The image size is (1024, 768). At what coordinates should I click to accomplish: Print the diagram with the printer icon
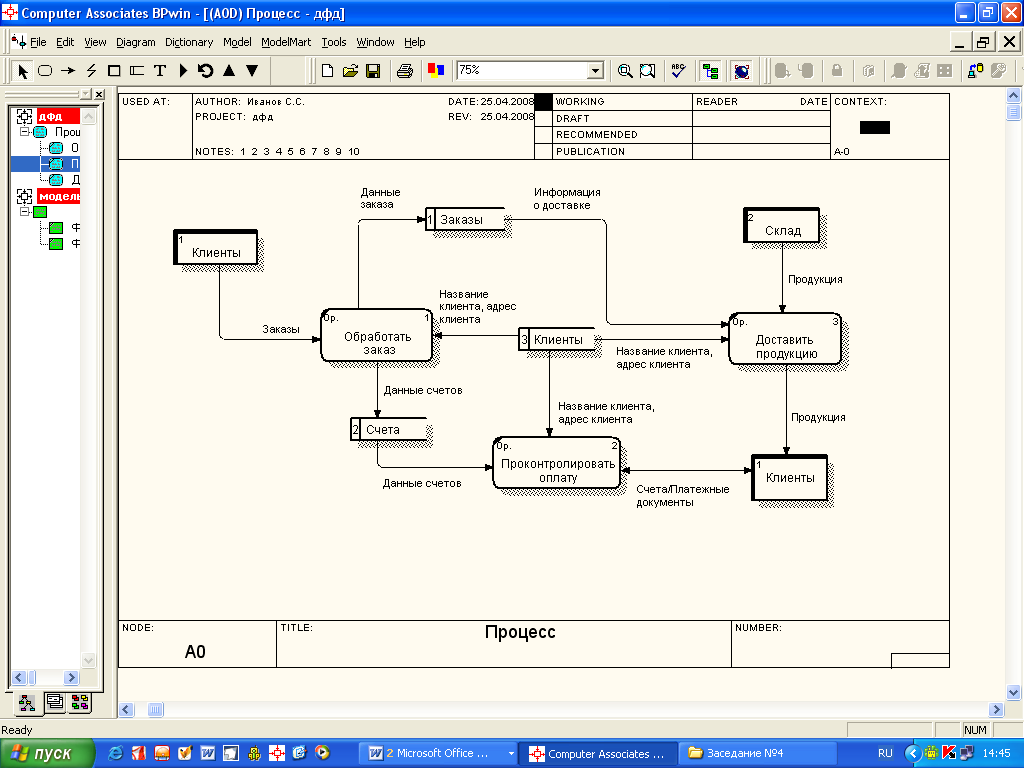click(x=405, y=71)
